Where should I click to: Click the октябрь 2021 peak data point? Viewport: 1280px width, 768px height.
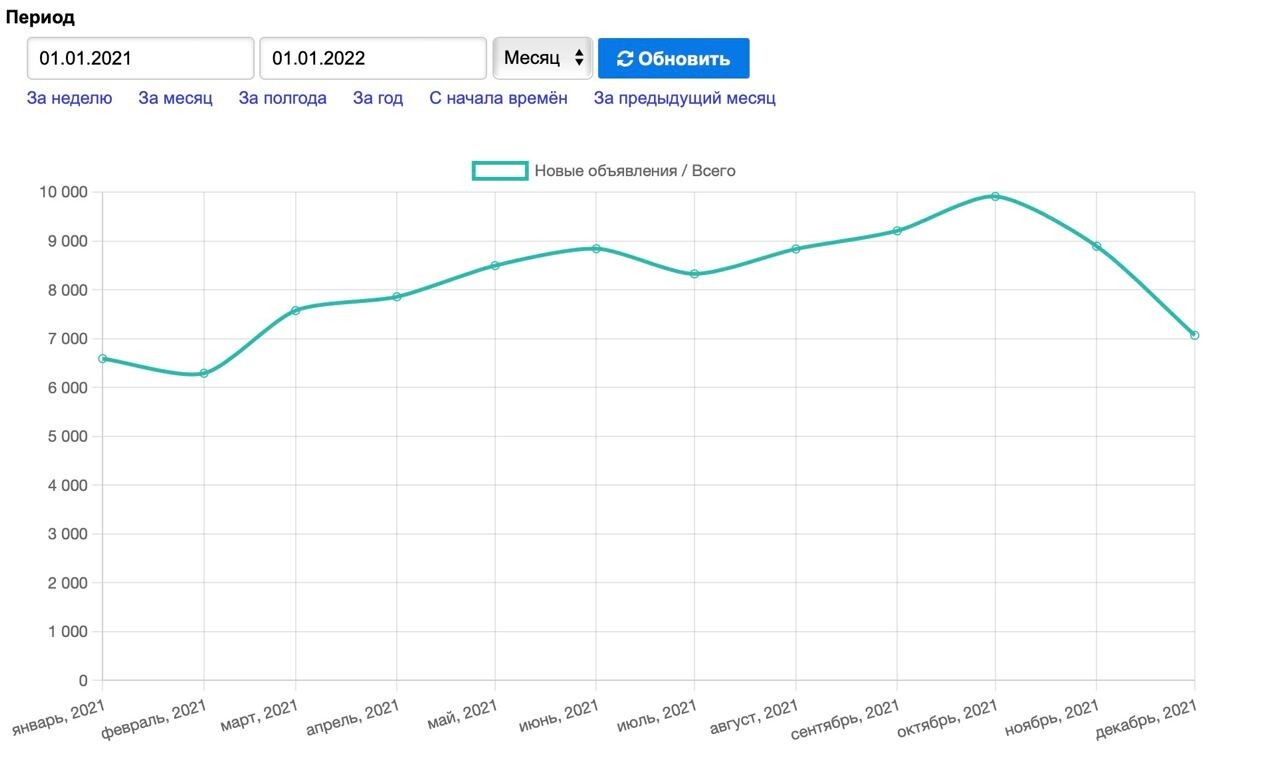pyautogui.click(x=995, y=196)
